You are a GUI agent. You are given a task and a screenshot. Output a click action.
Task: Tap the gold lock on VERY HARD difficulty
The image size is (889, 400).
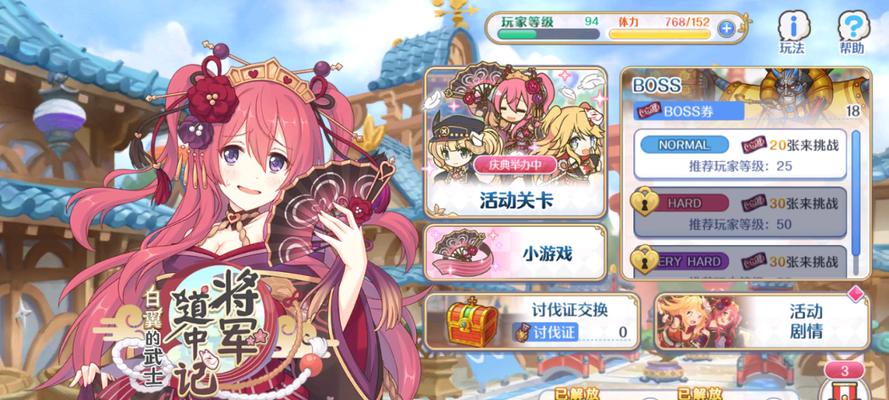(x=645, y=259)
